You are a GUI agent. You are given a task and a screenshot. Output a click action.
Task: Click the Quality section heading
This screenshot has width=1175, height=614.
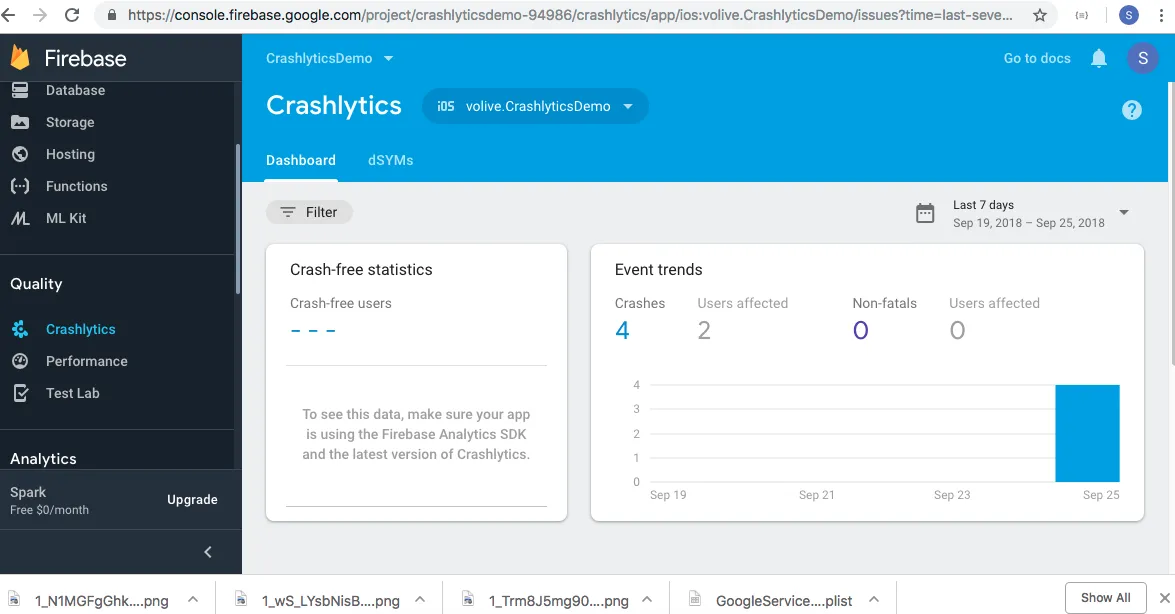(x=36, y=284)
